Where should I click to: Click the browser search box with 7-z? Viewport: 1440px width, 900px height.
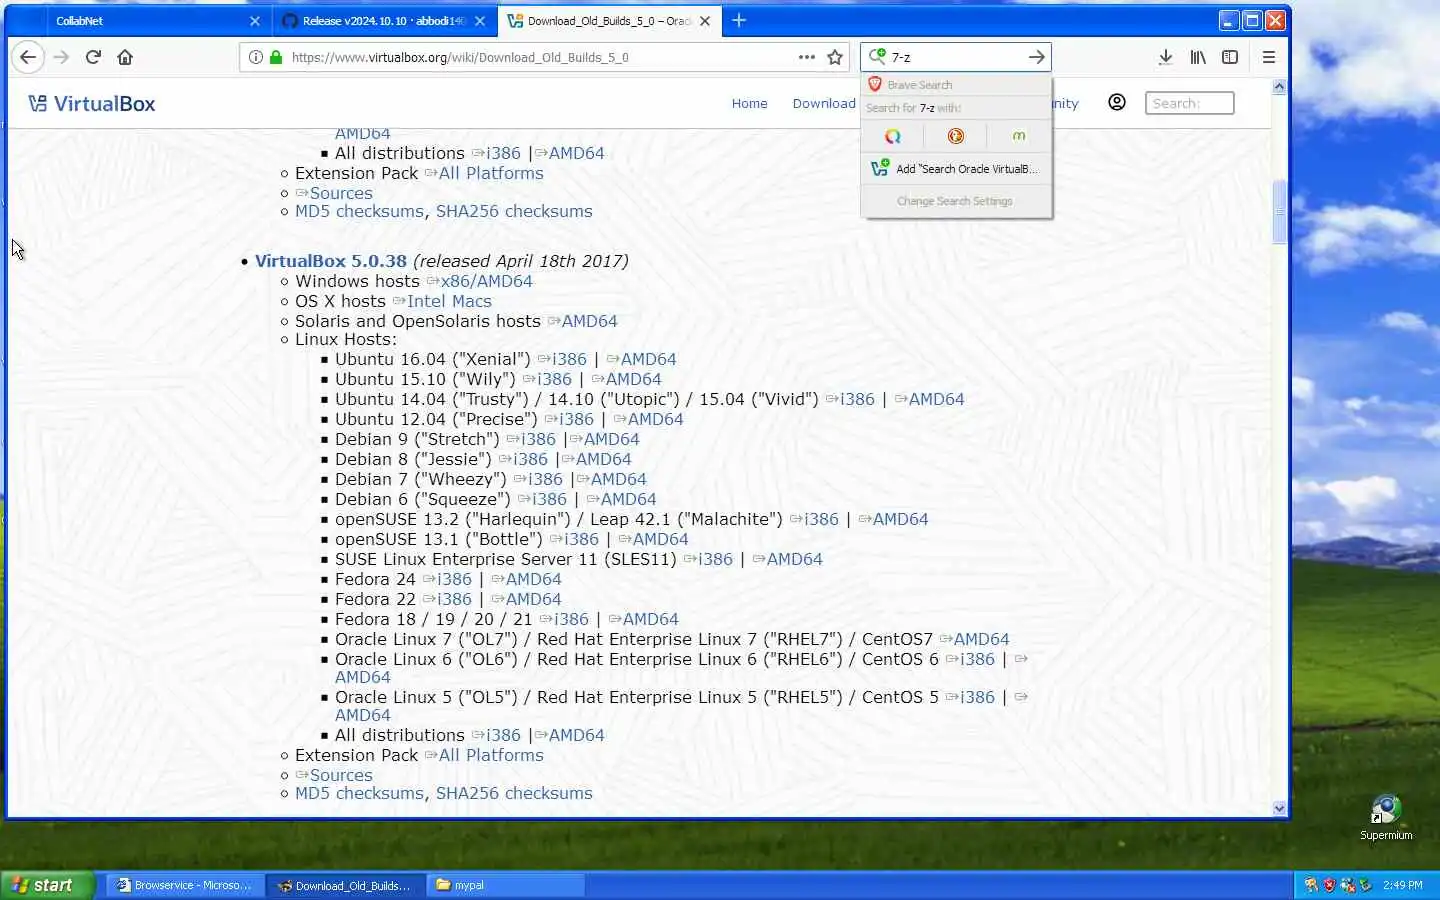tap(955, 57)
